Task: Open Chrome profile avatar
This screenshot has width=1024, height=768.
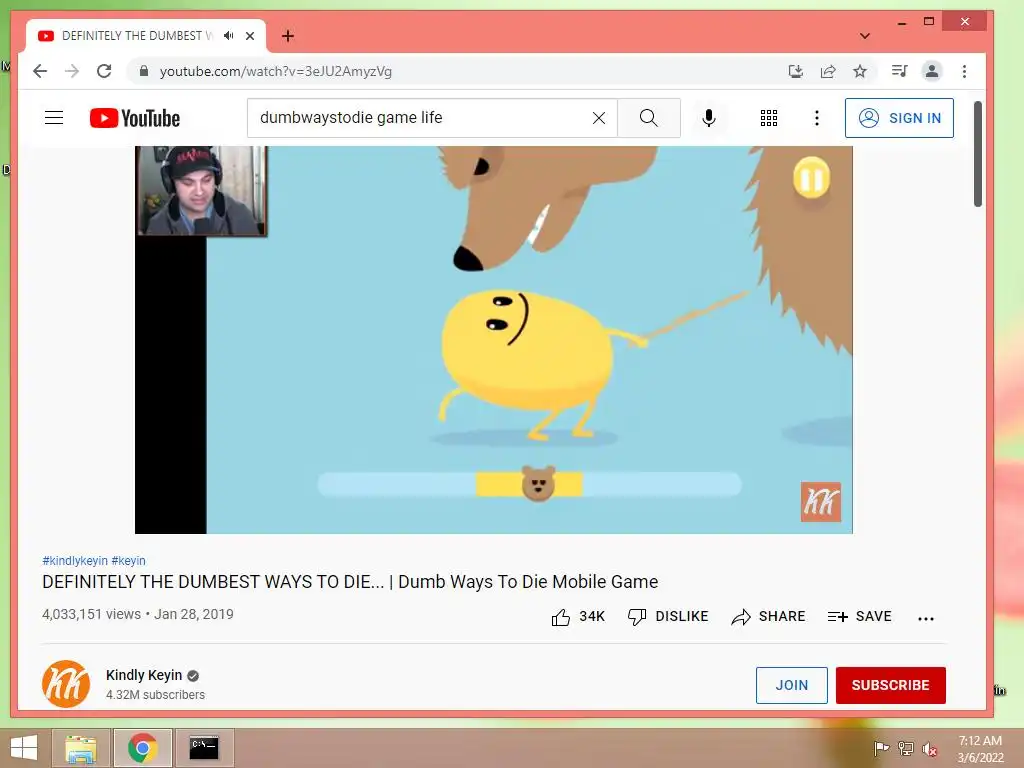Action: point(932,71)
